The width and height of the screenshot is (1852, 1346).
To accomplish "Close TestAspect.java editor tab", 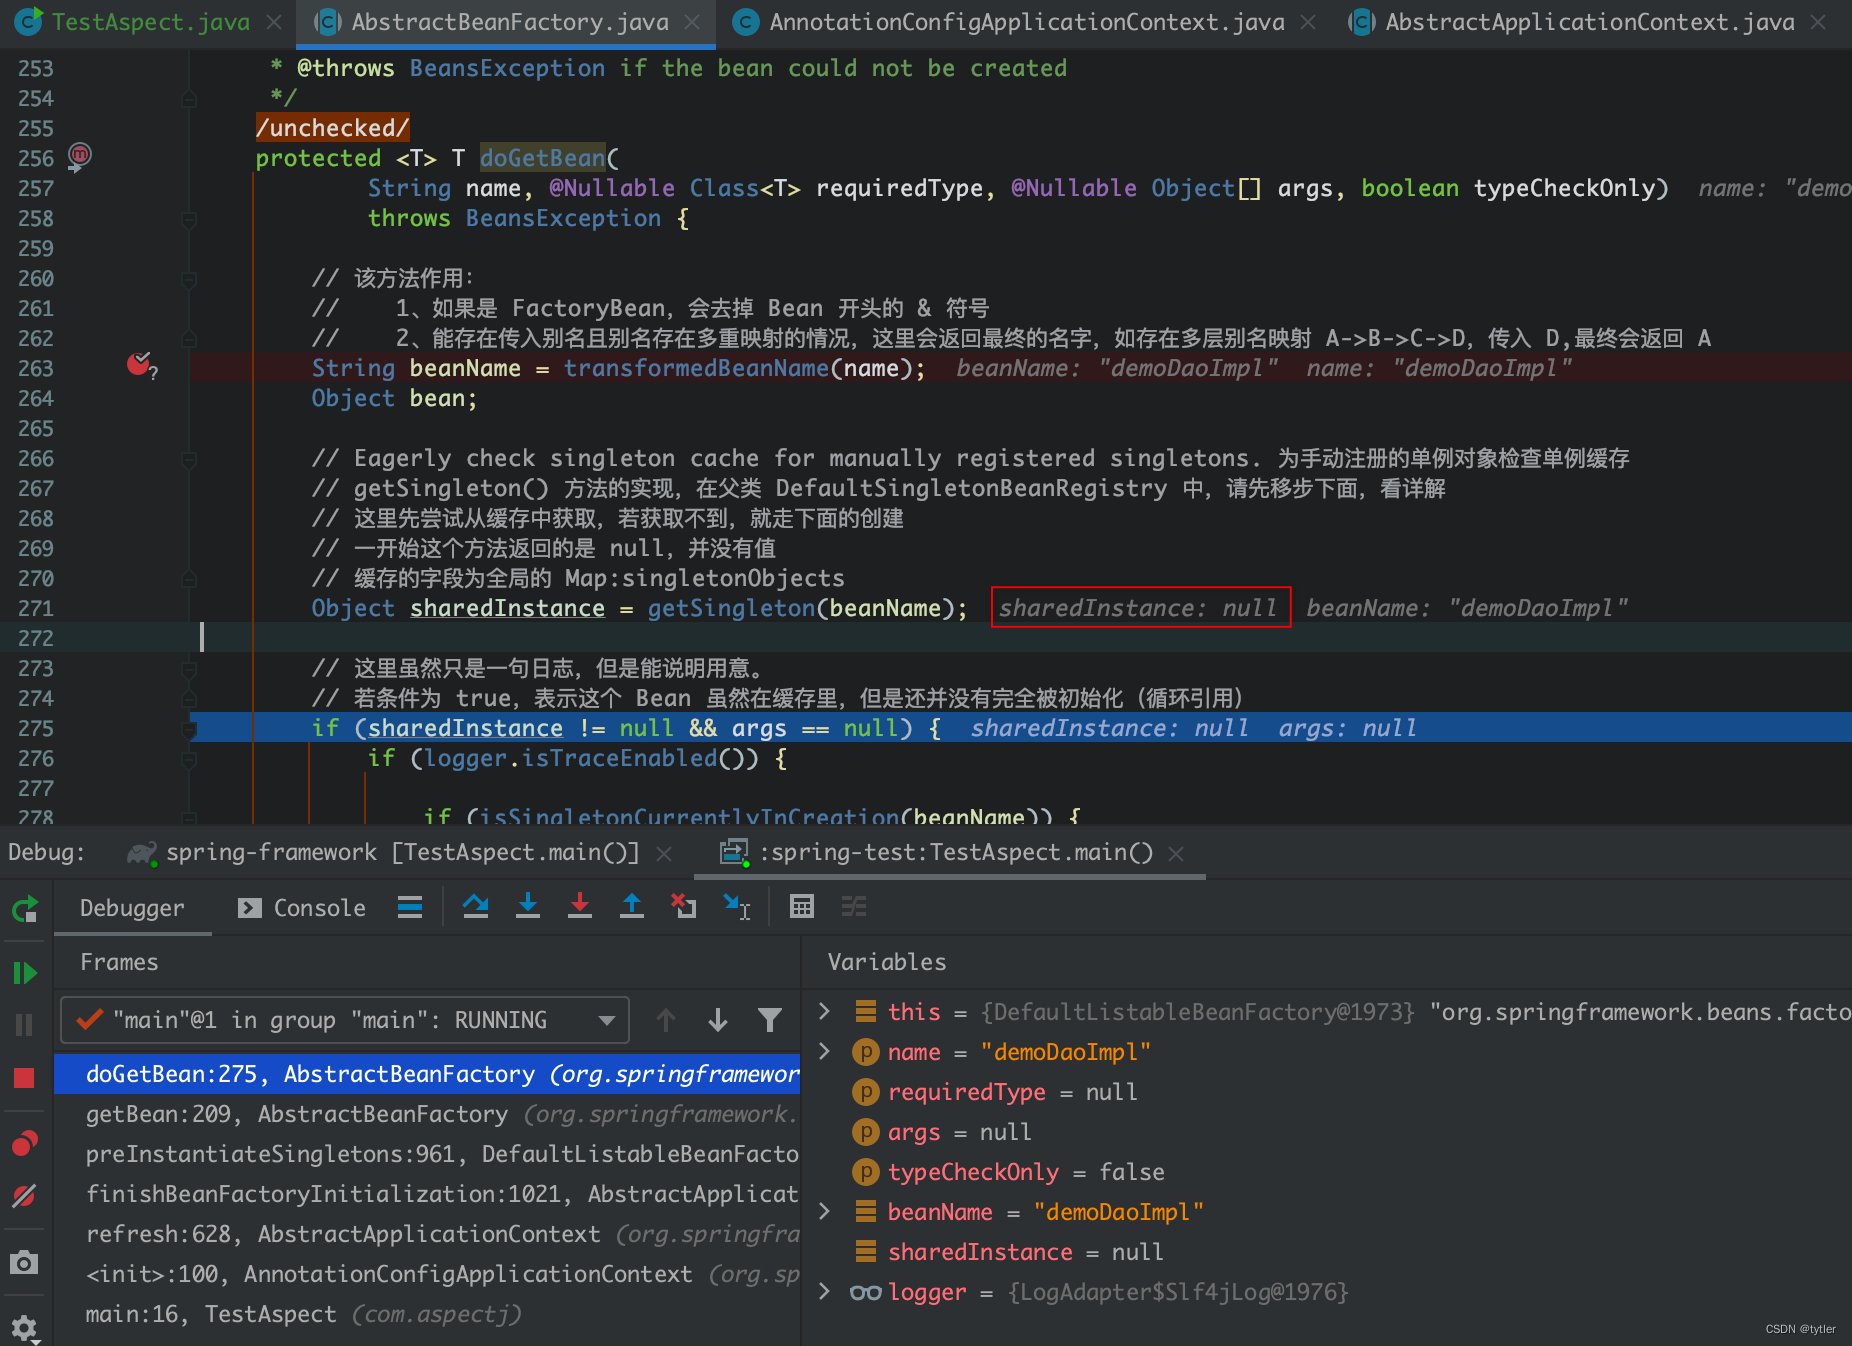I will click(x=274, y=22).
